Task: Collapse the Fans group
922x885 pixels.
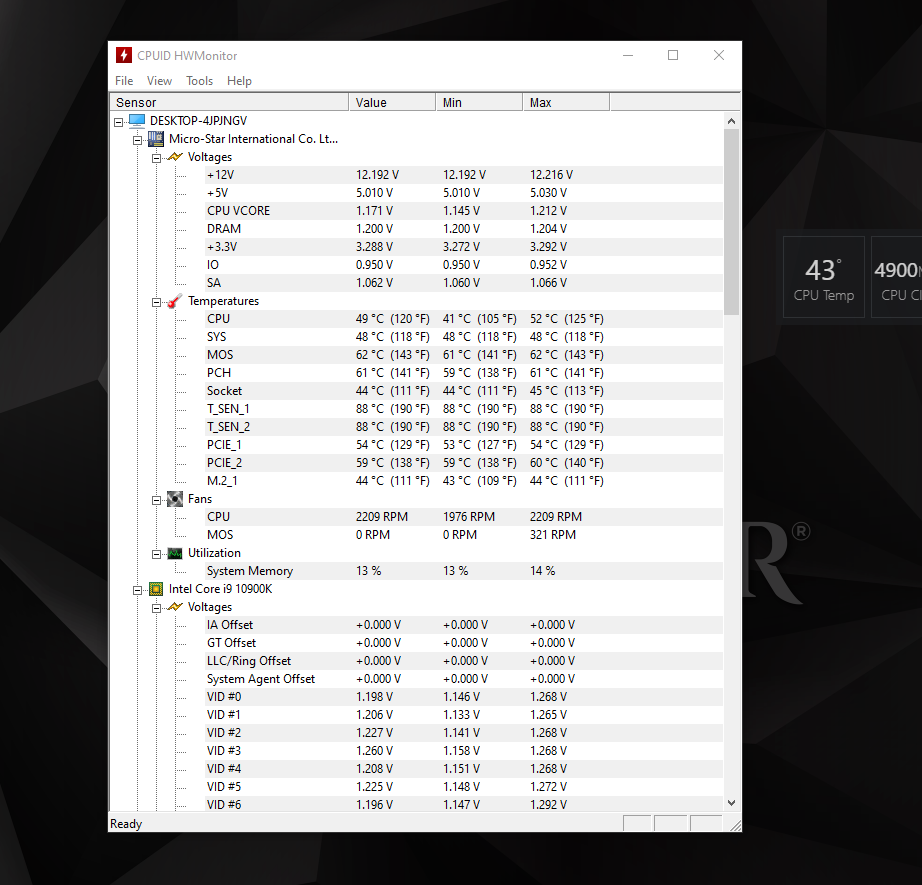Action: 156,500
